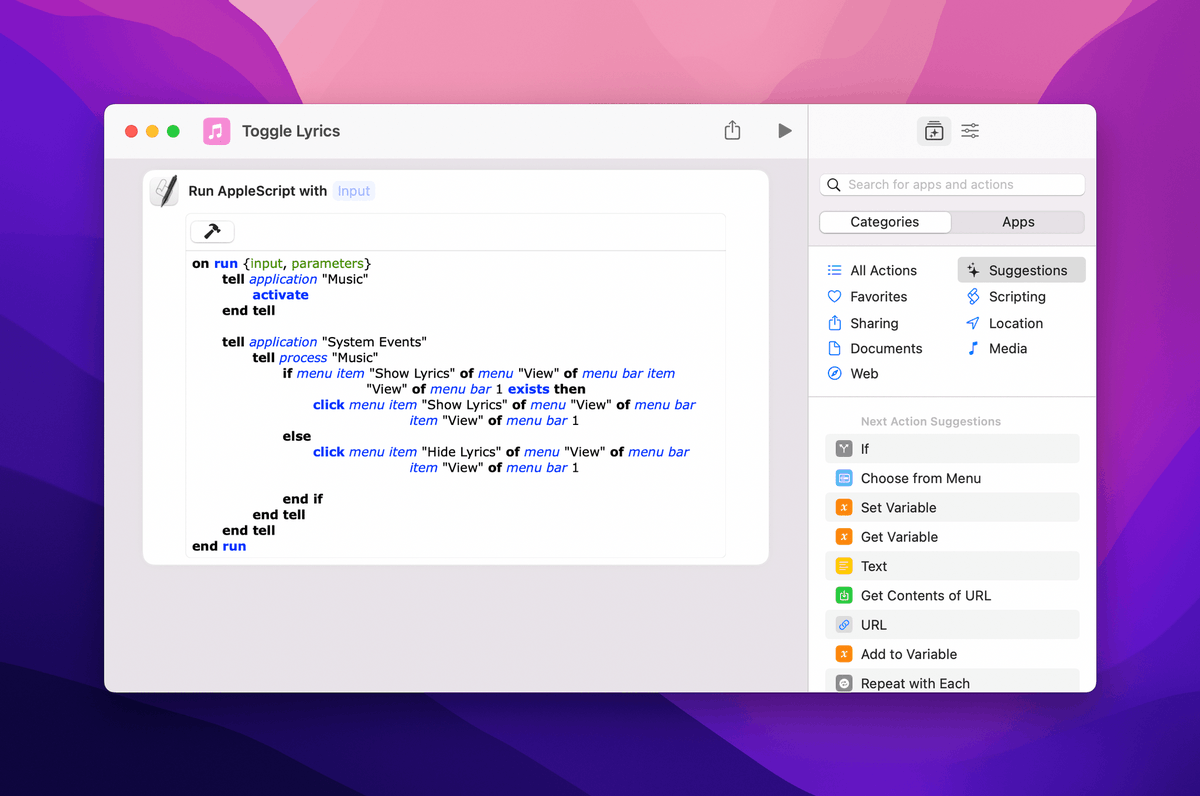Click the AppleScript action icon
The width and height of the screenshot is (1200, 796).
(x=164, y=191)
